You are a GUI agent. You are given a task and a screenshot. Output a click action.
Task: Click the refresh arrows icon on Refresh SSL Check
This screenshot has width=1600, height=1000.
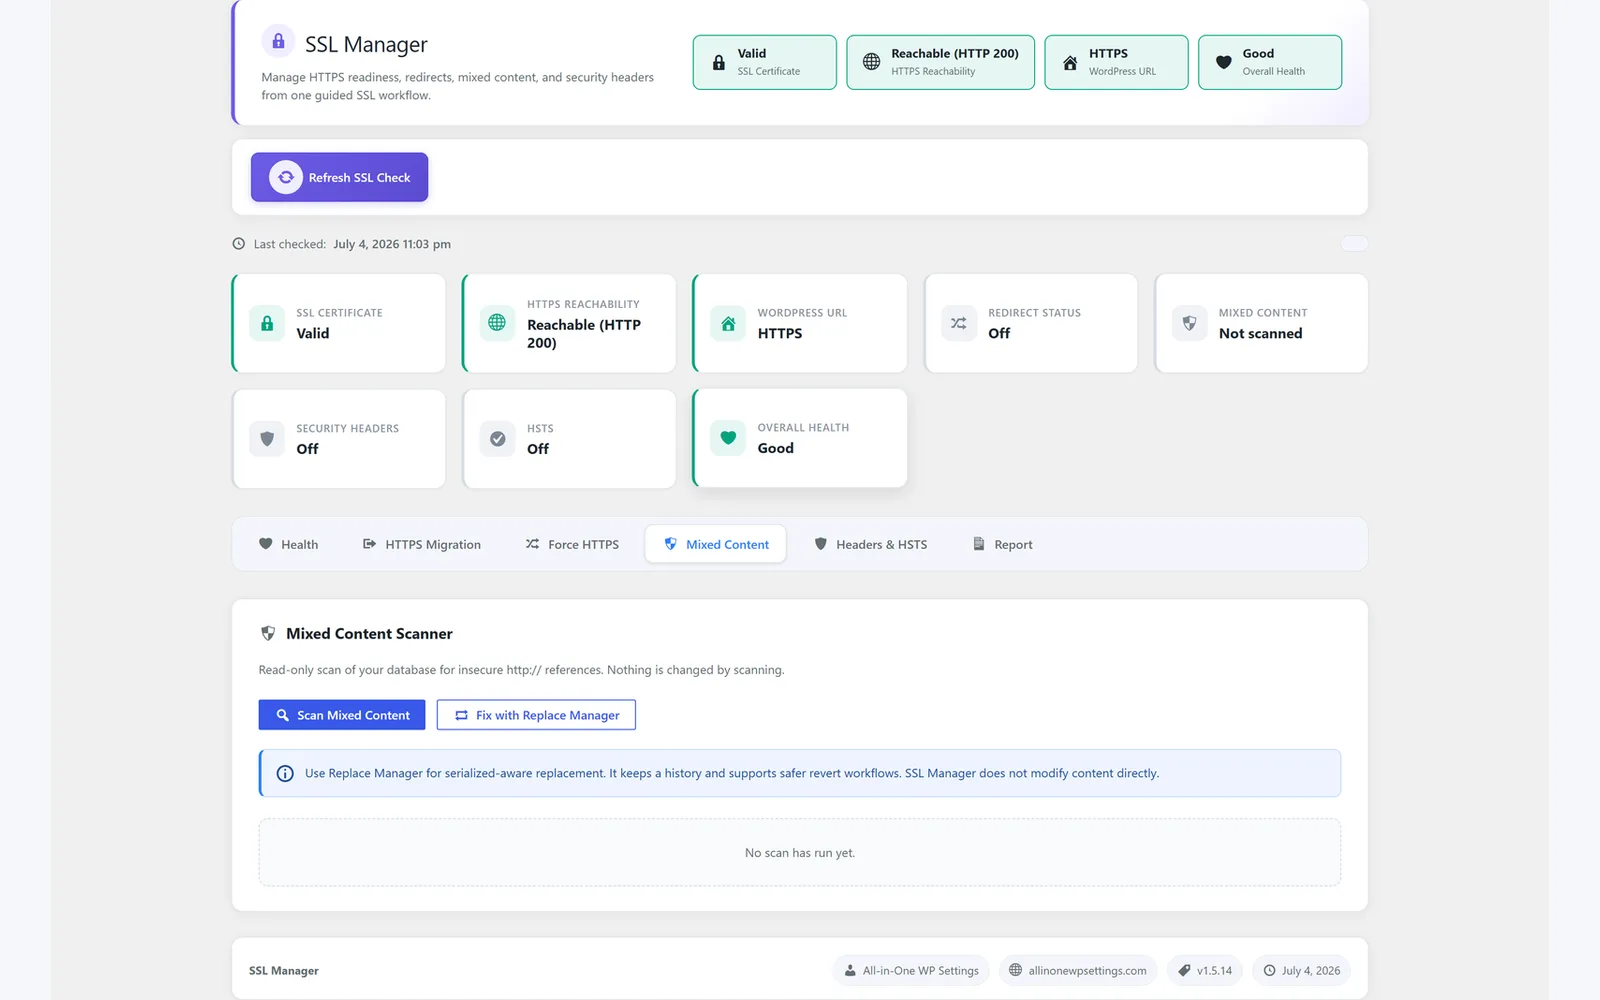pyautogui.click(x=285, y=177)
